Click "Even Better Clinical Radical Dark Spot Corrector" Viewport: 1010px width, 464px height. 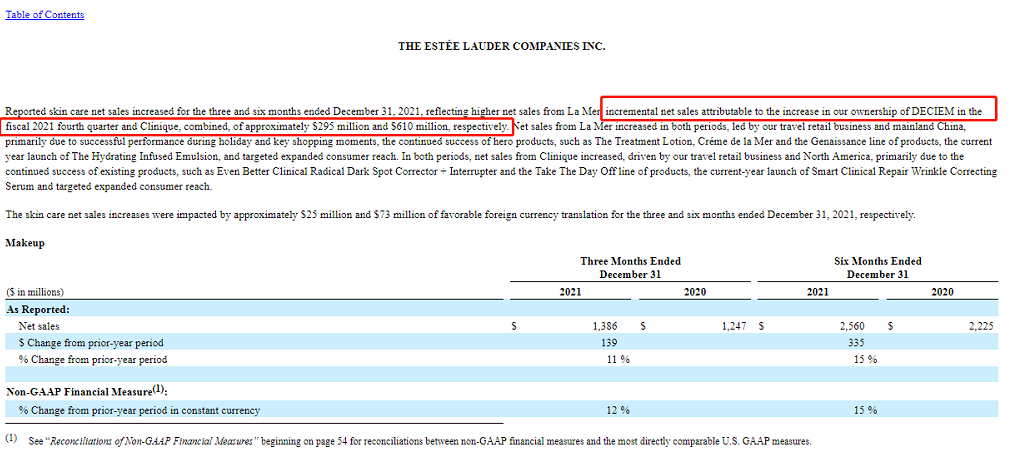pos(328,172)
